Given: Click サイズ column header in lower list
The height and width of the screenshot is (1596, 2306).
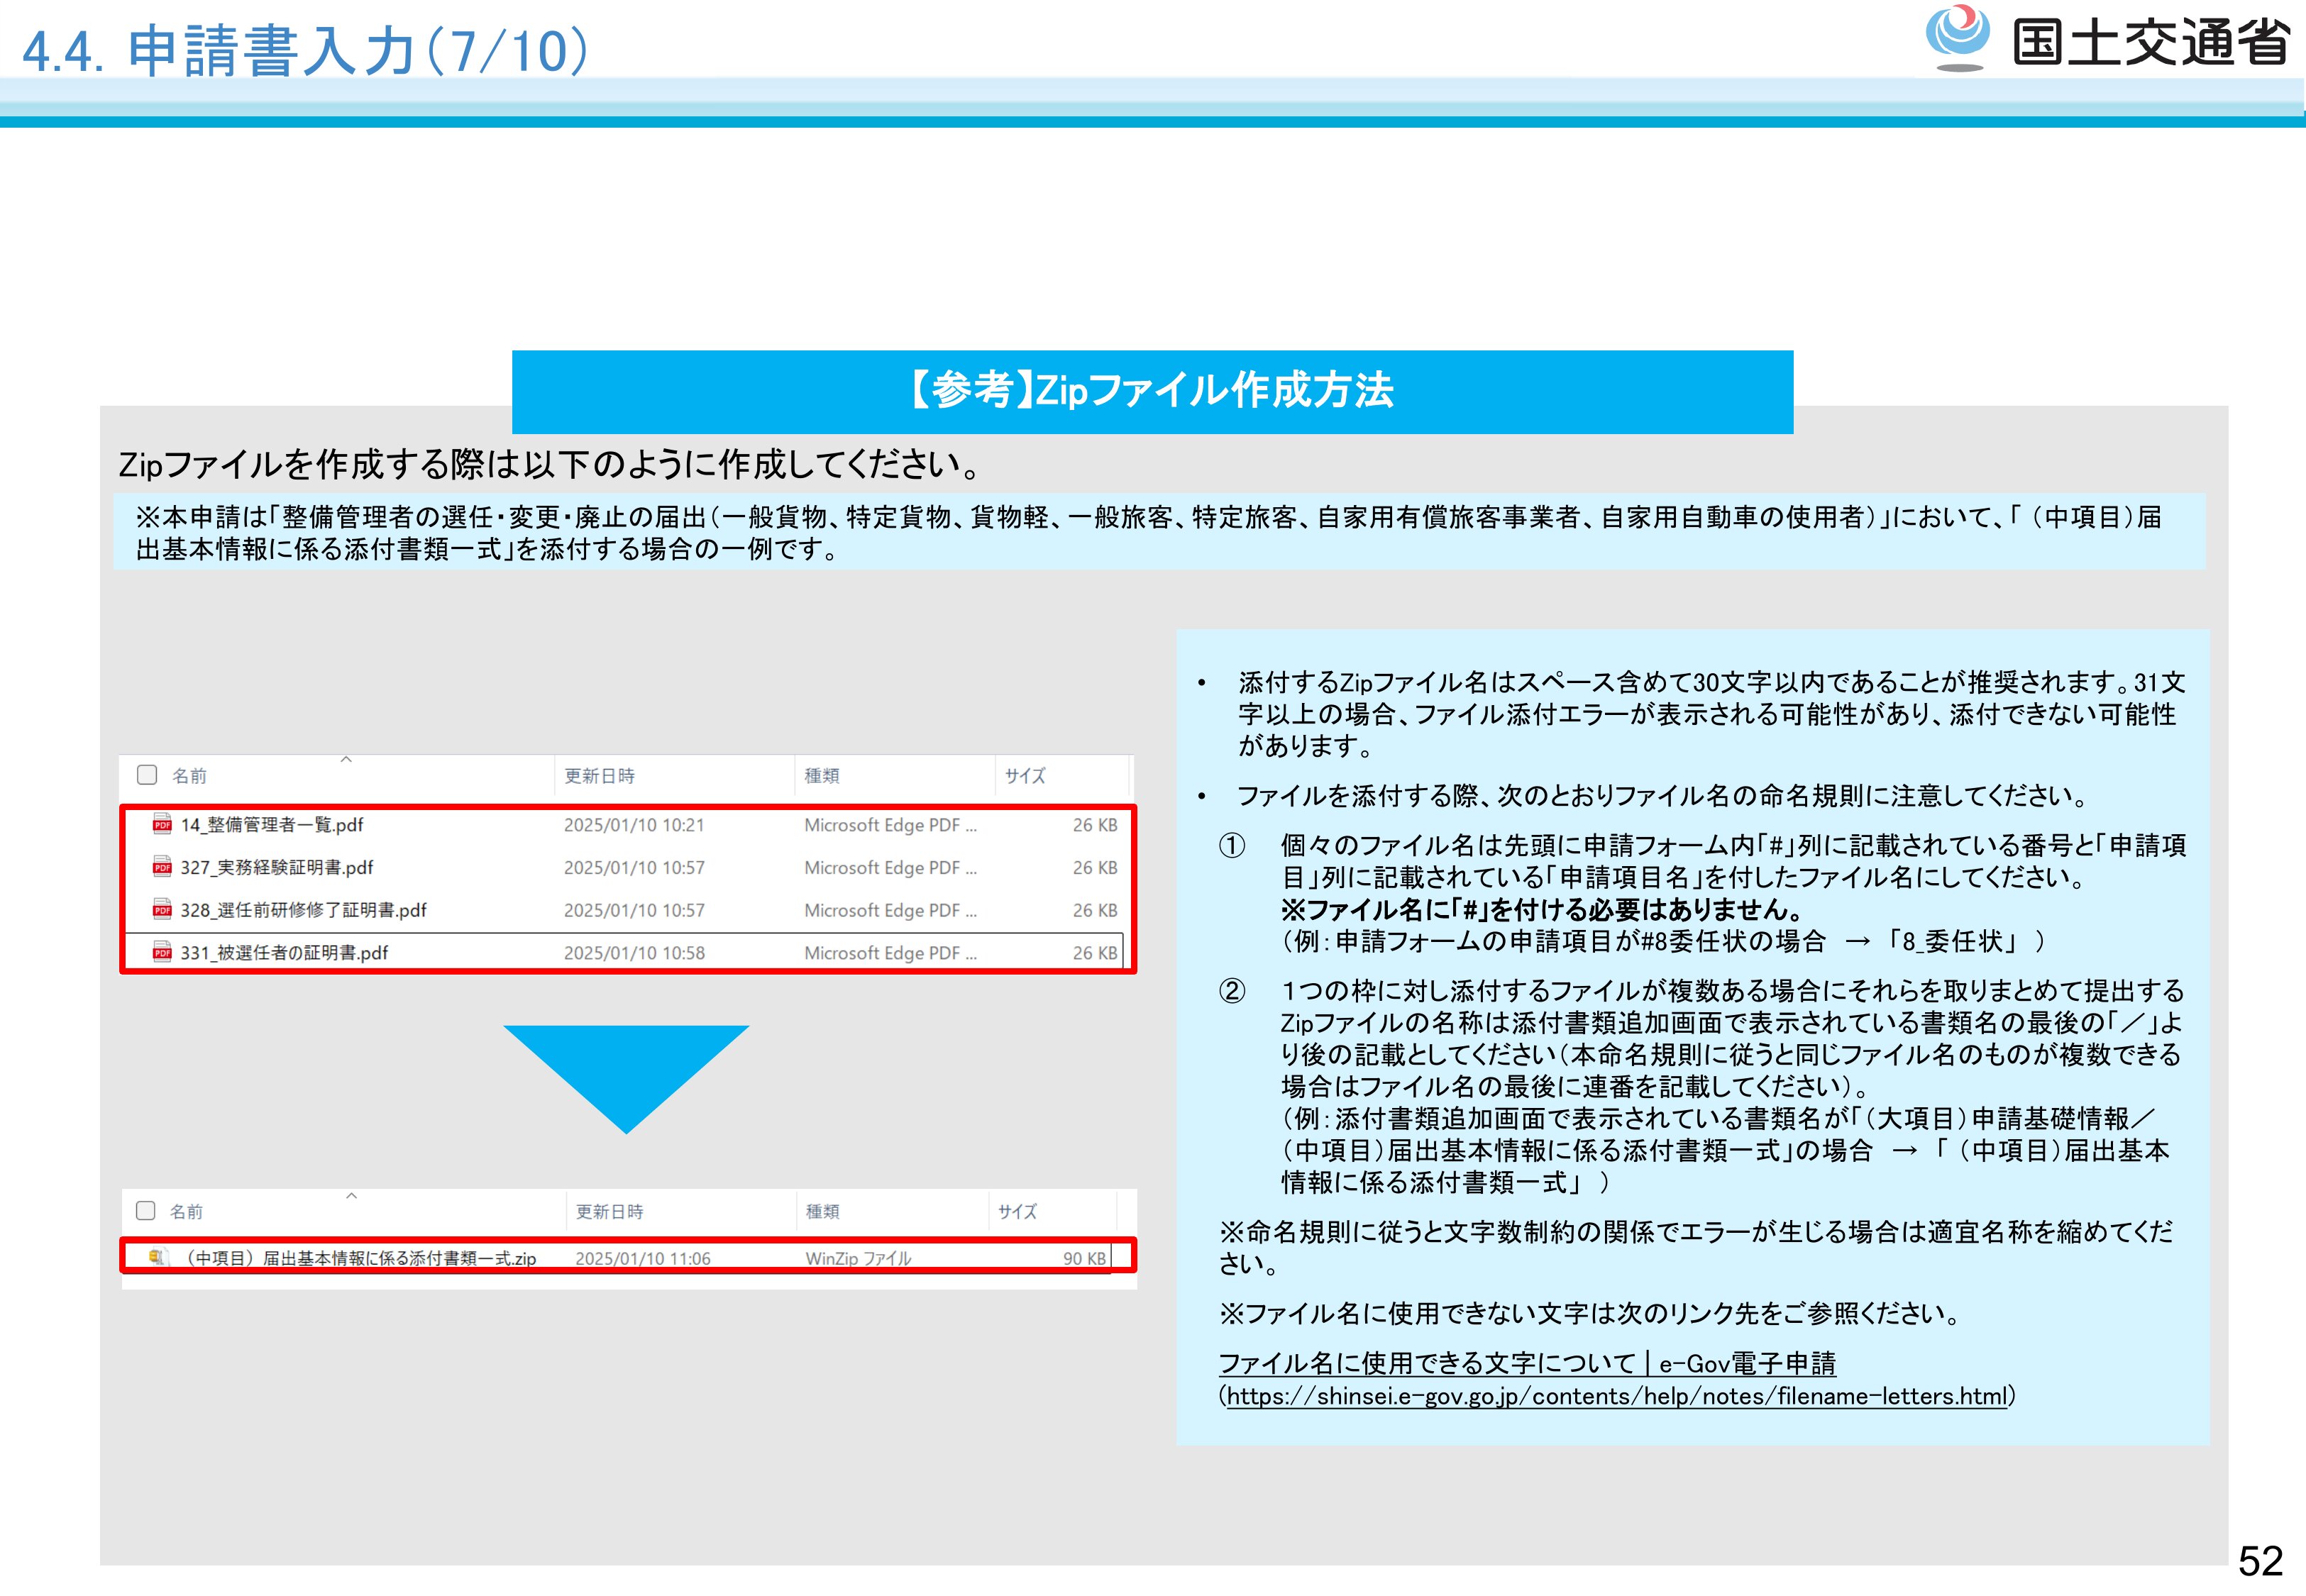Looking at the screenshot, I should click(1017, 1211).
